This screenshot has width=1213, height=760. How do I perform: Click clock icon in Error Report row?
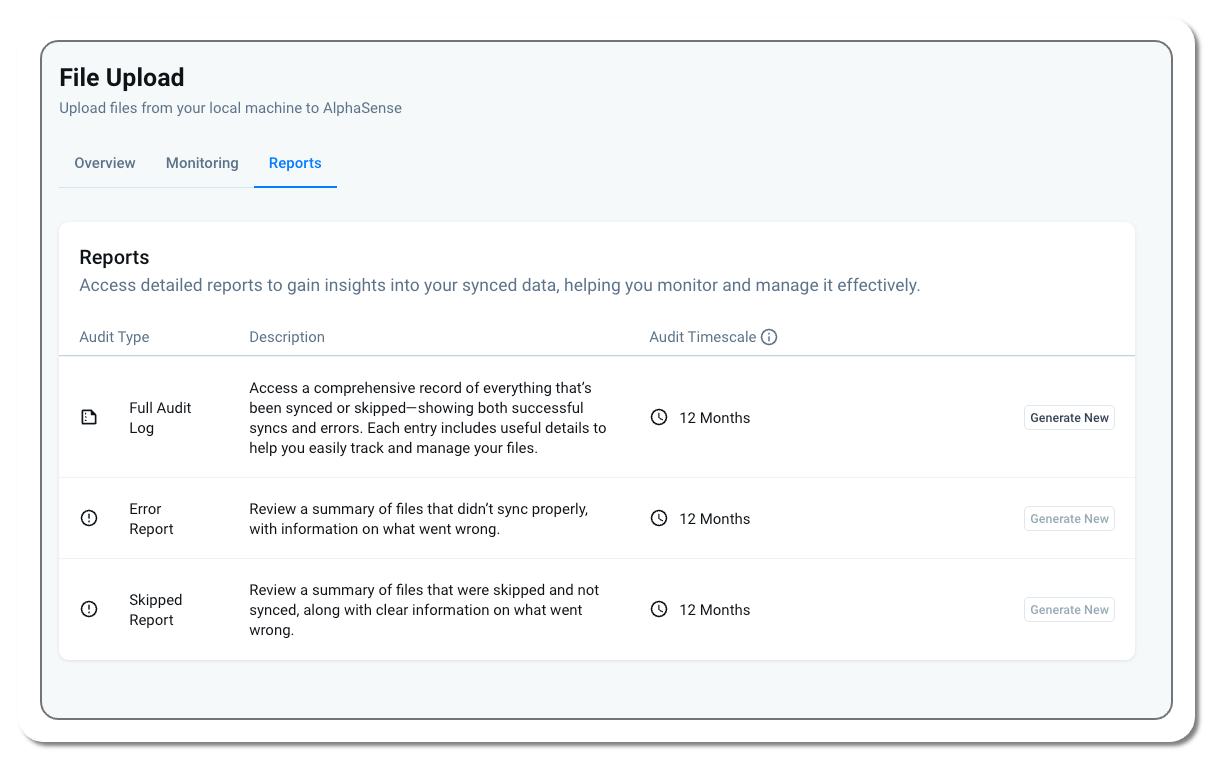658,518
